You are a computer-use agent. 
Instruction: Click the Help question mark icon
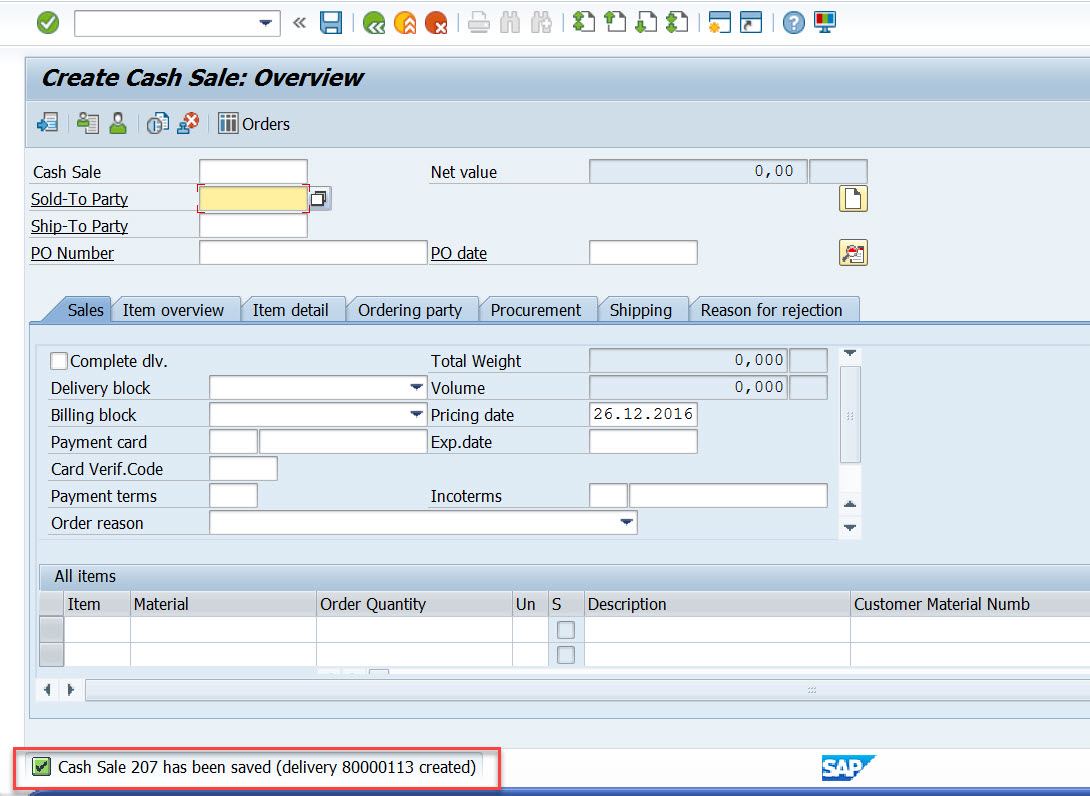tap(793, 23)
